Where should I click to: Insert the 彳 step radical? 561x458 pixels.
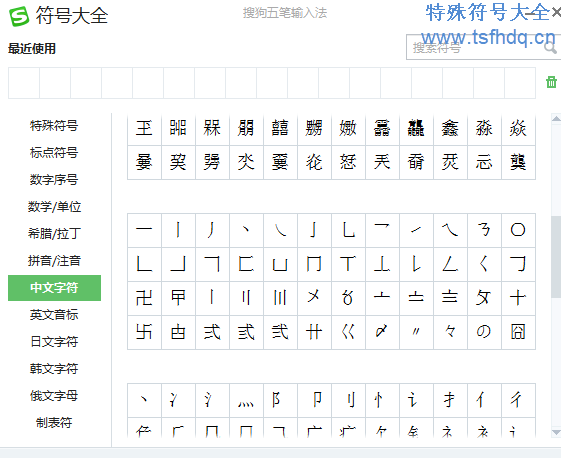(x=518, y=400)
